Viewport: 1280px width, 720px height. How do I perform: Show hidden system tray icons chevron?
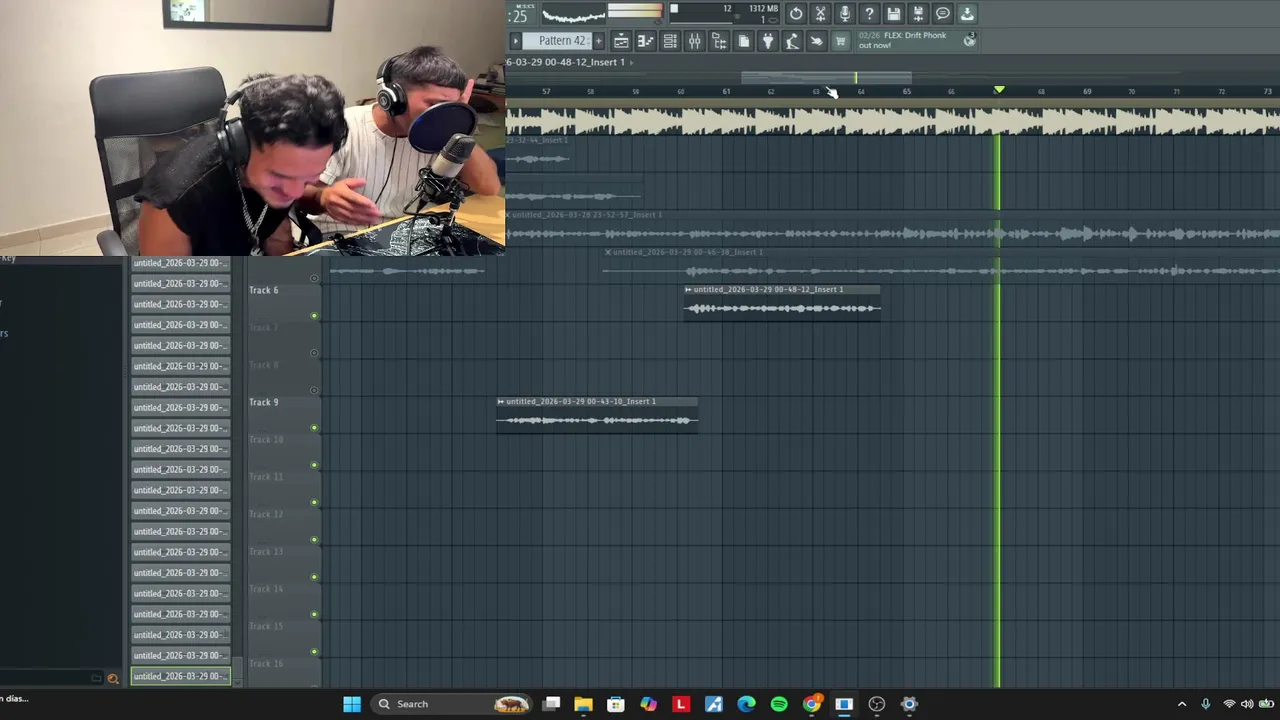[1182, 704]
